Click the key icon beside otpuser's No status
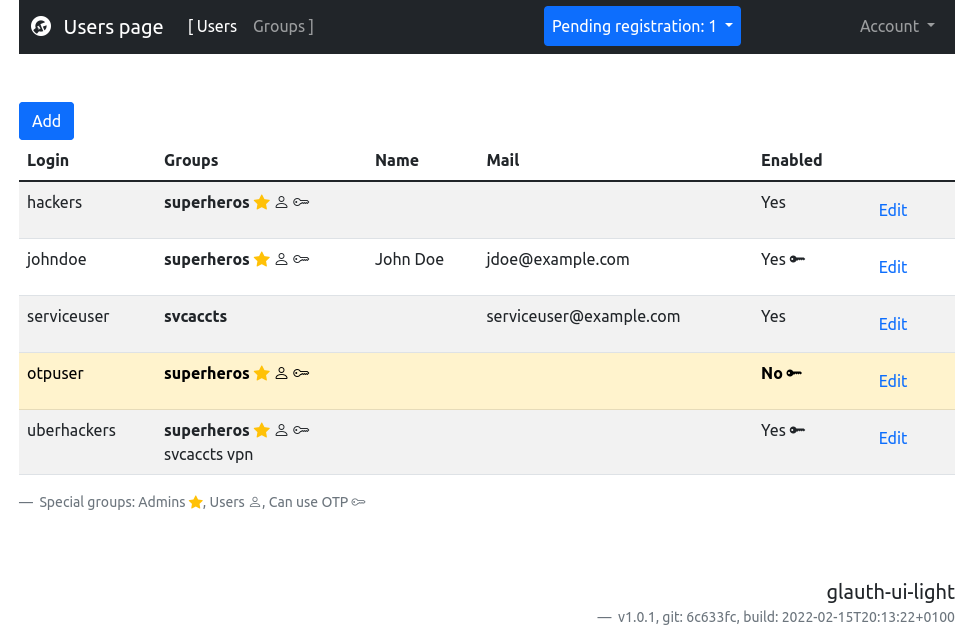Viewport: 979px width, 636px height. click(794, 374)
